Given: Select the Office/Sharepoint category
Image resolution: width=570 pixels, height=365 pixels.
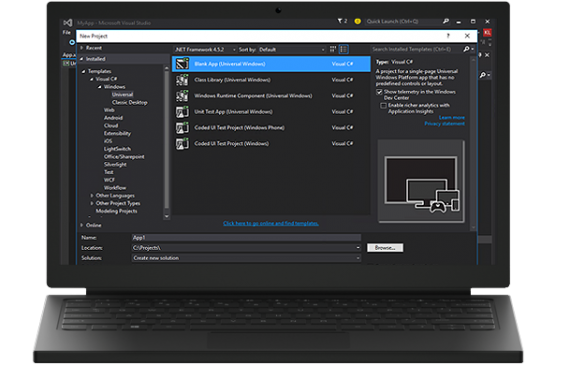Looking at the screenshot, I should [124, 157].
